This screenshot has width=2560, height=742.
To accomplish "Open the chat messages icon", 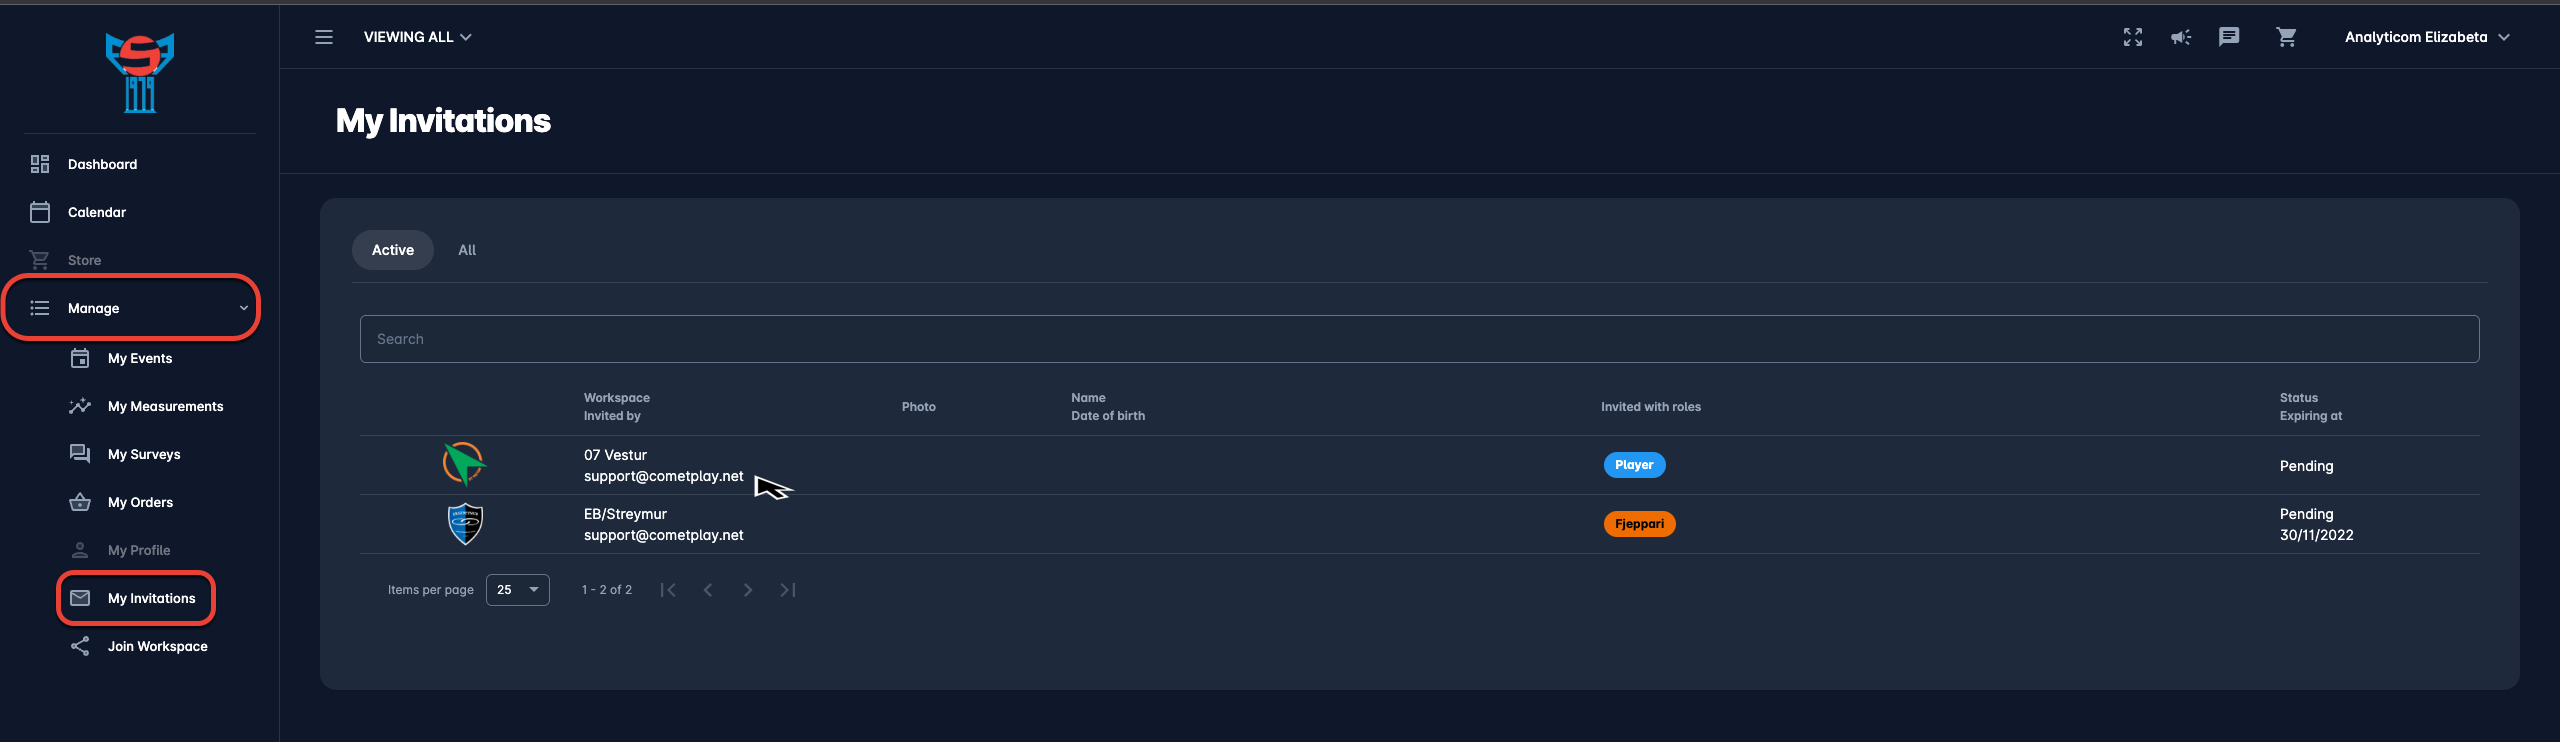I will pyautogui.click(x=2228, y=37).
